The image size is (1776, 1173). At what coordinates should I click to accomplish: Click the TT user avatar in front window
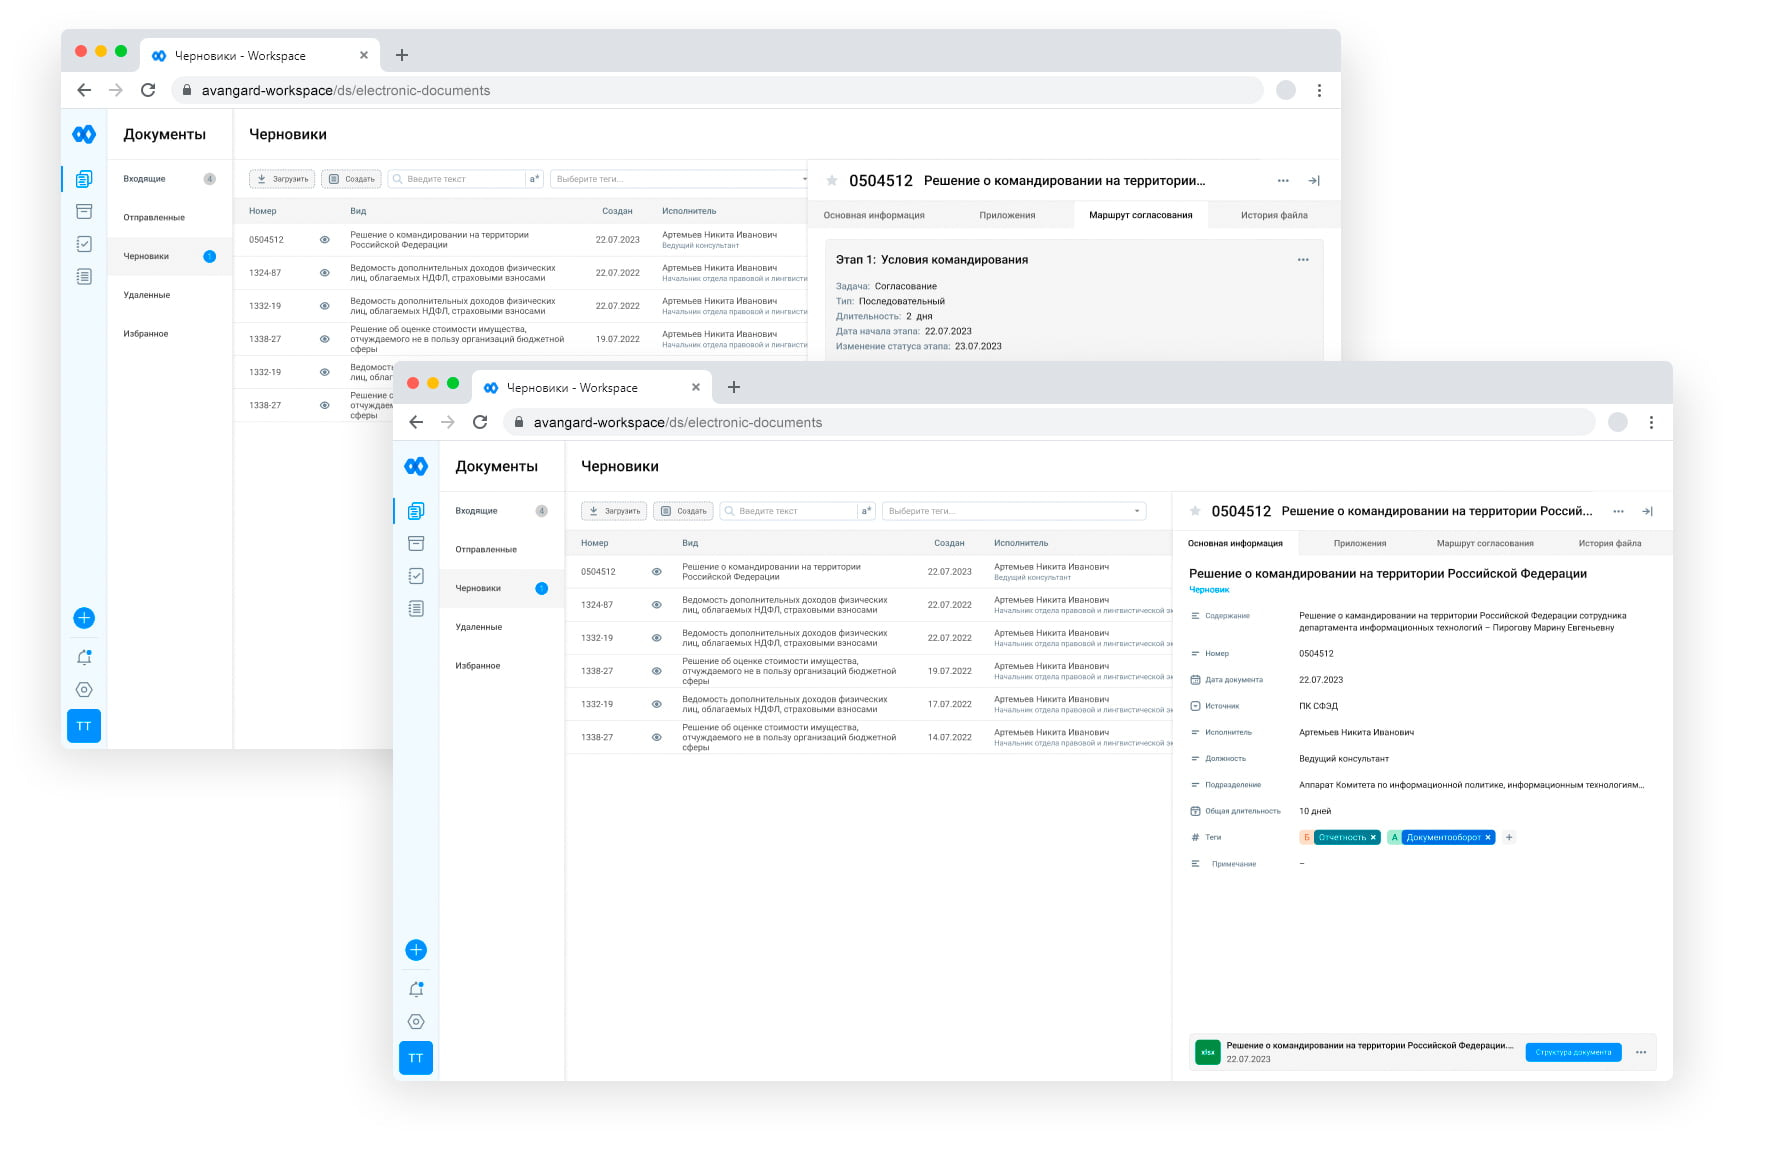click(416, 1058)
